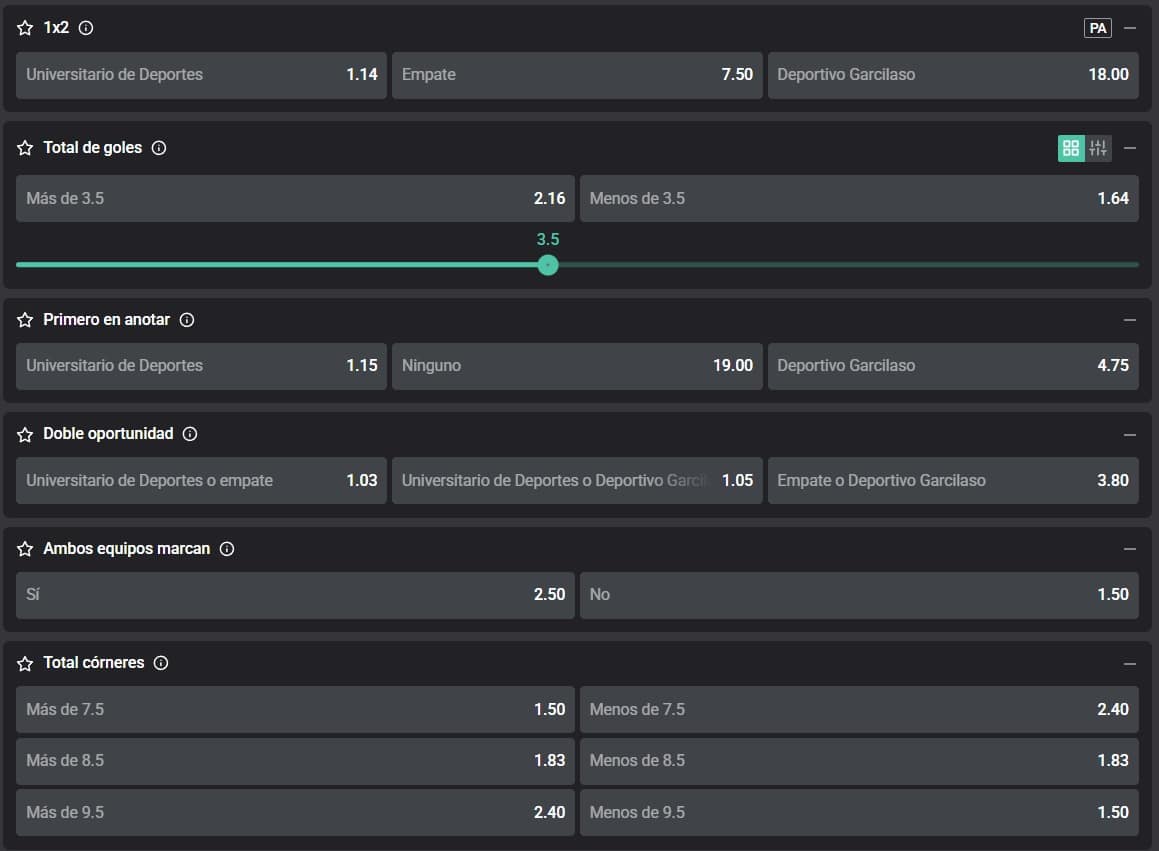
Task: Open info tooltip for Total de goles
Action: (x=159, y=148)
